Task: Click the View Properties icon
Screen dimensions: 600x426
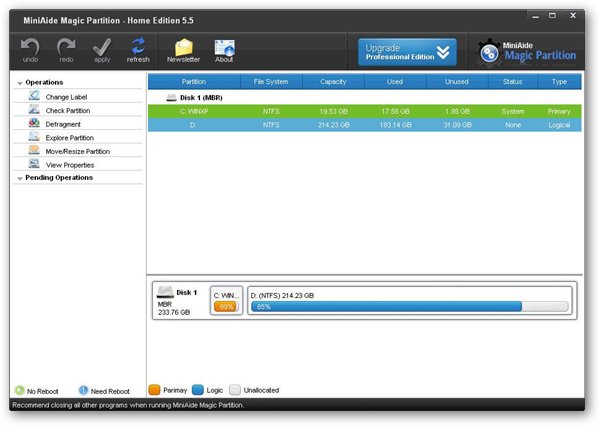Action: 34,164
